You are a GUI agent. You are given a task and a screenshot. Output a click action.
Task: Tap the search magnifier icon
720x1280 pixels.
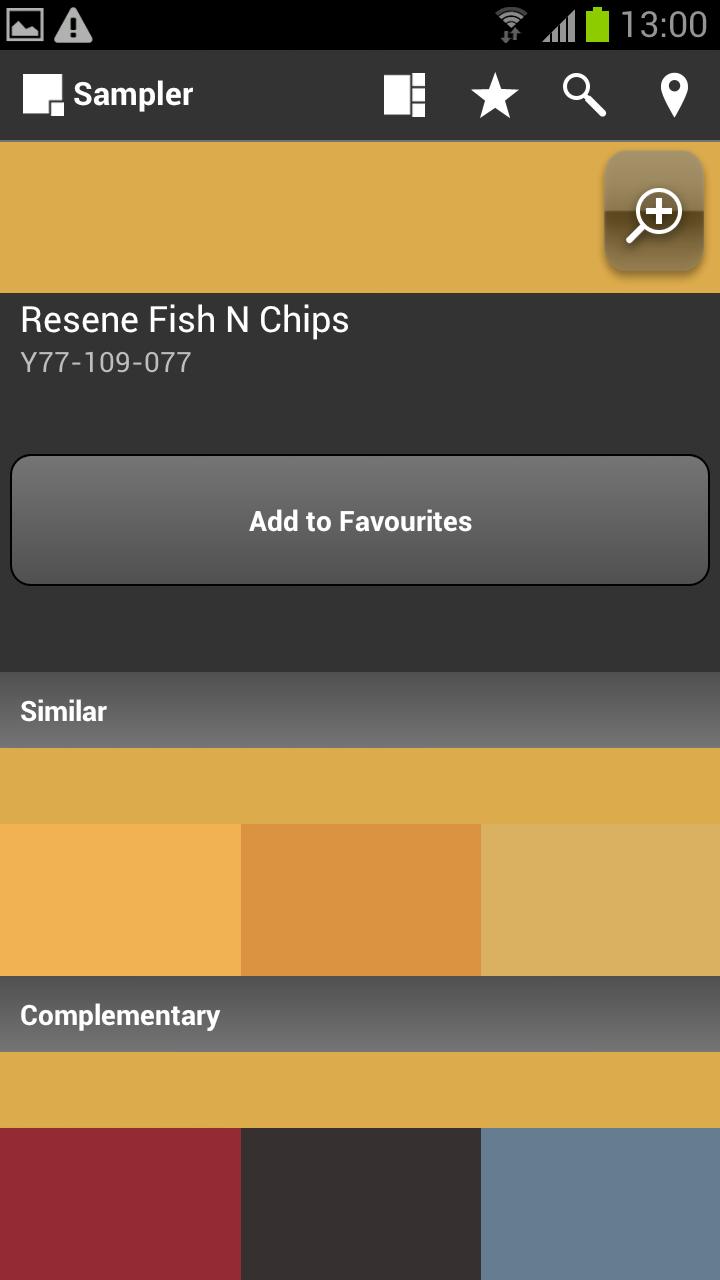click(x=584, y=94)
